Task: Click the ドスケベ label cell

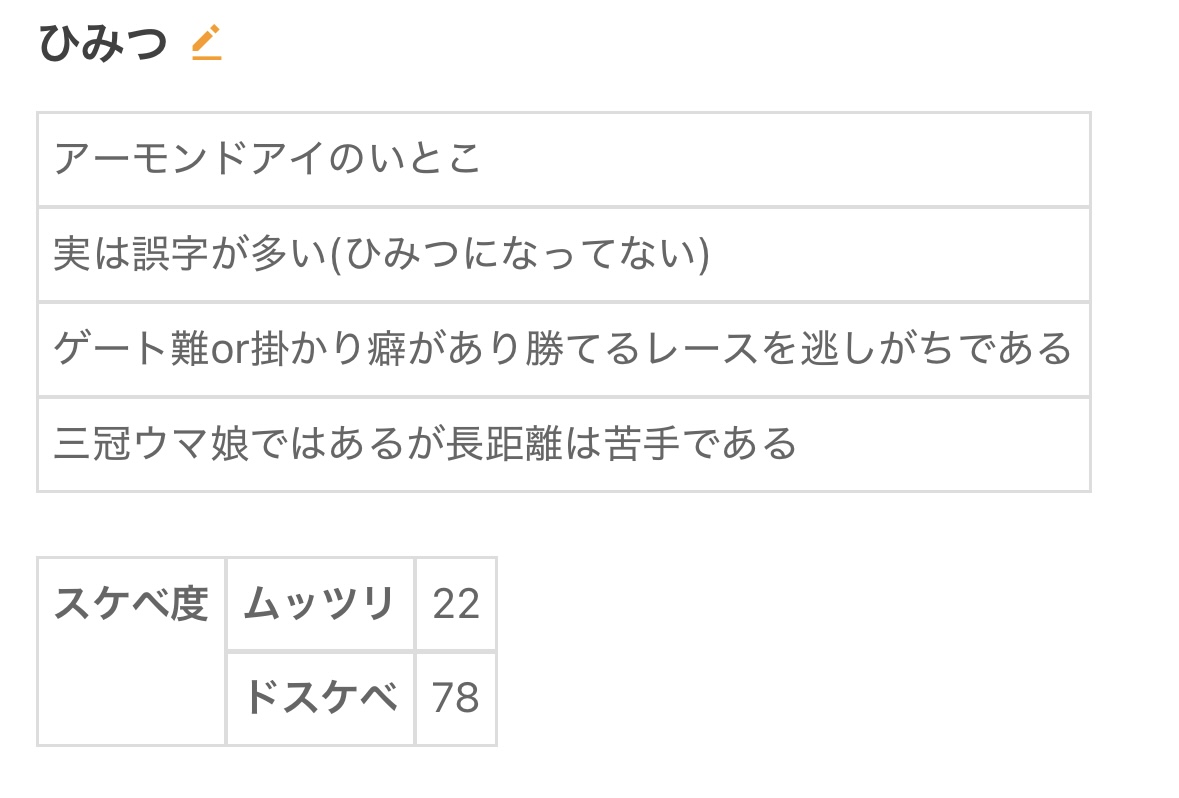Action: 320,698
